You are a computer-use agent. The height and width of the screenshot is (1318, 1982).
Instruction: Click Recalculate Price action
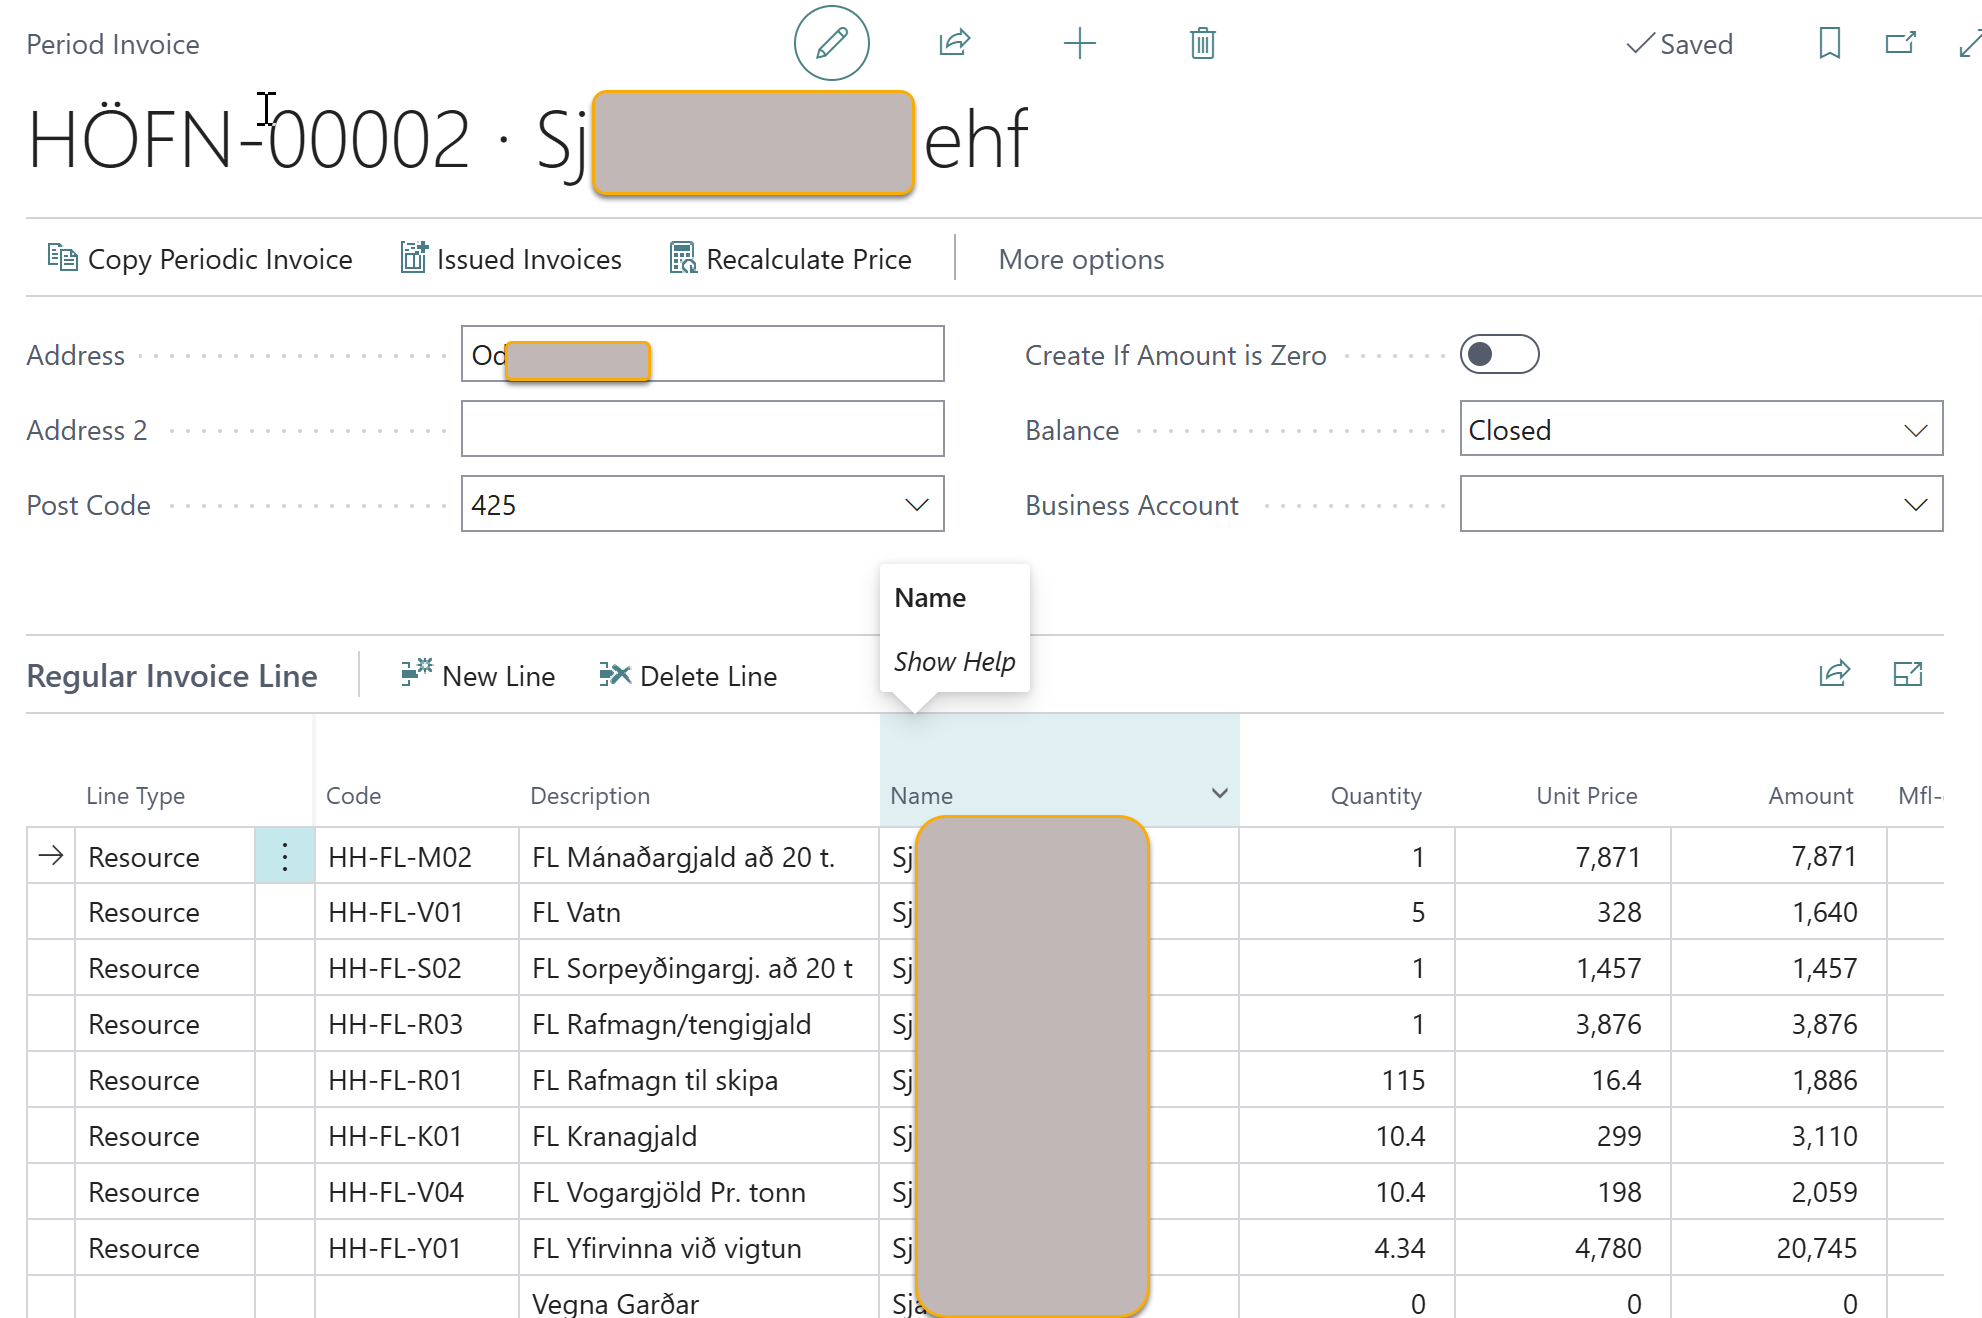[x=790, y=259]
